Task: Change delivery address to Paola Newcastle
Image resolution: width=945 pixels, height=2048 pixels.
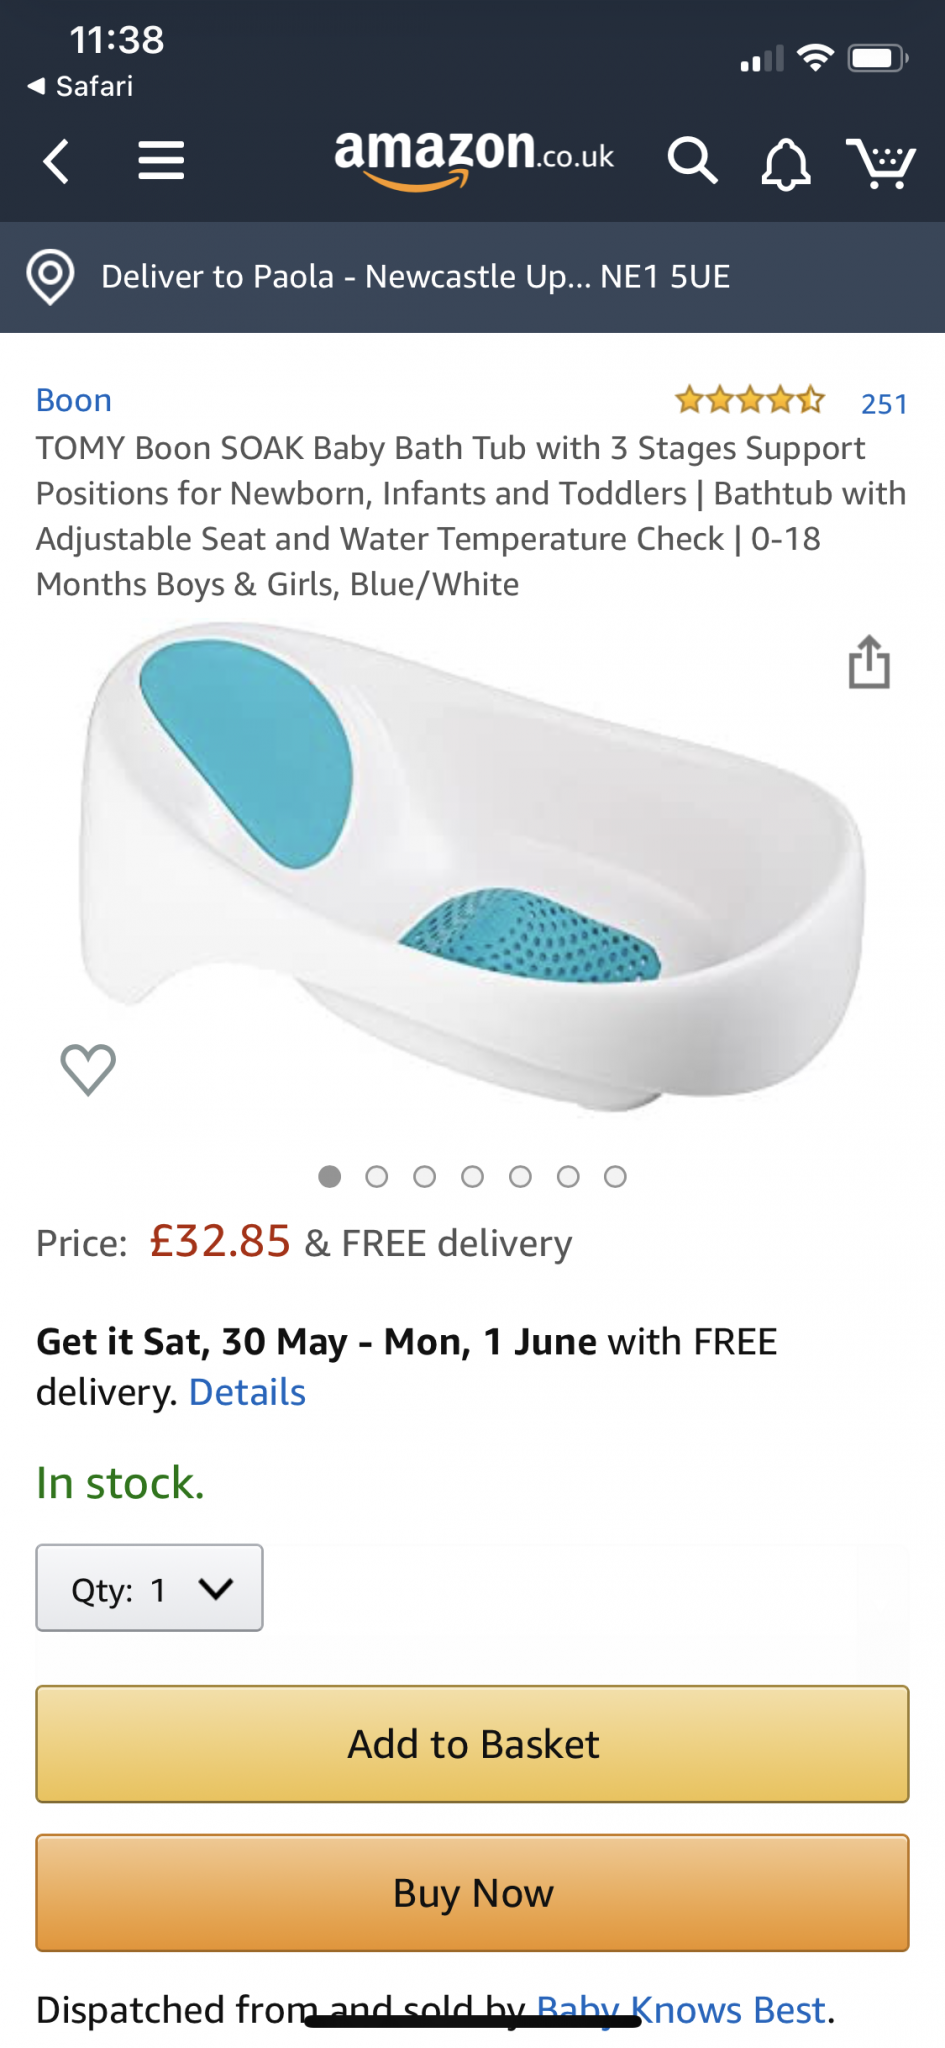Action: (x=416, y=277)
